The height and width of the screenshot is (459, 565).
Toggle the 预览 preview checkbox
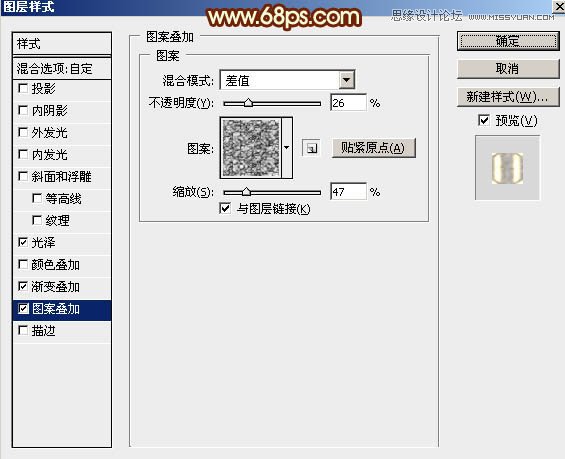(484, 120)
